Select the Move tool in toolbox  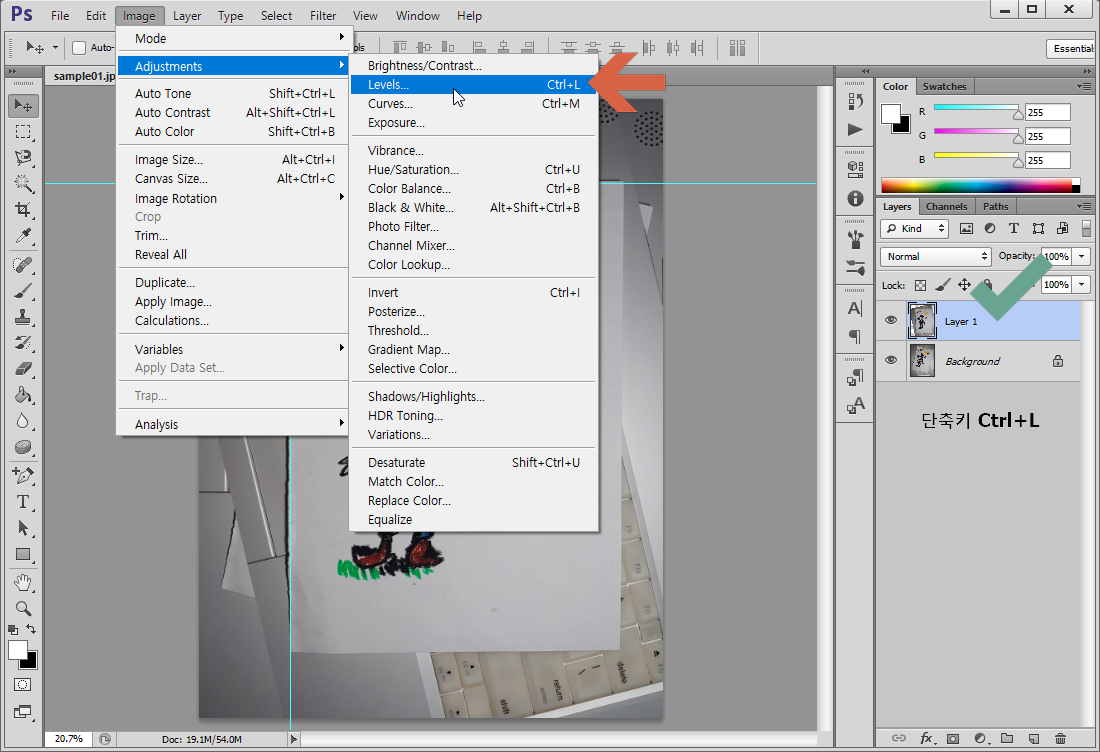coord(23,105)
